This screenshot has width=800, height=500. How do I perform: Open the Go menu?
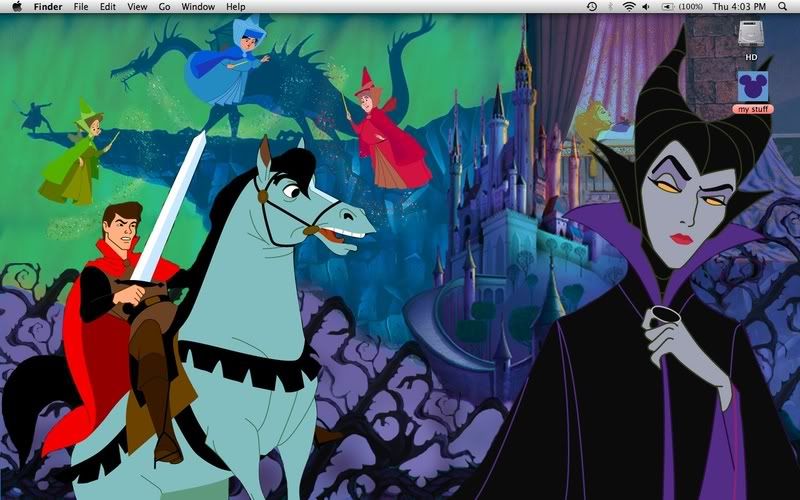coord(164,6)
